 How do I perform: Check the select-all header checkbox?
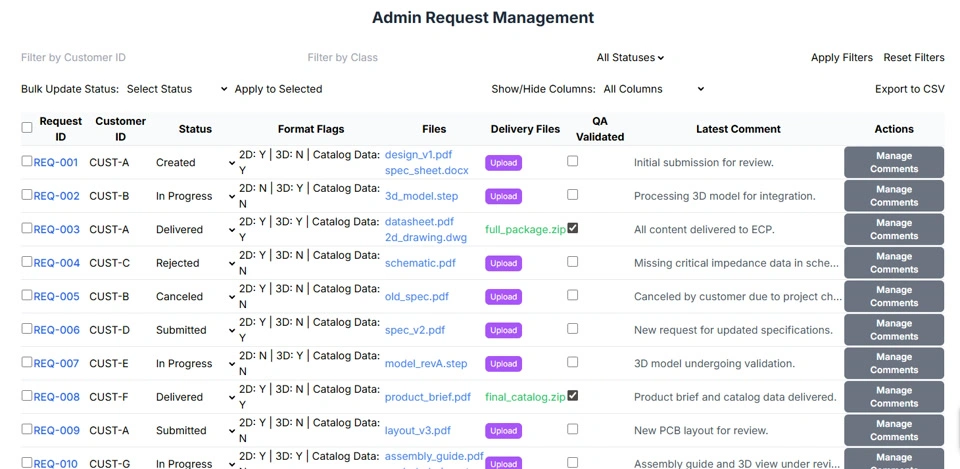(x=27, y=128)
